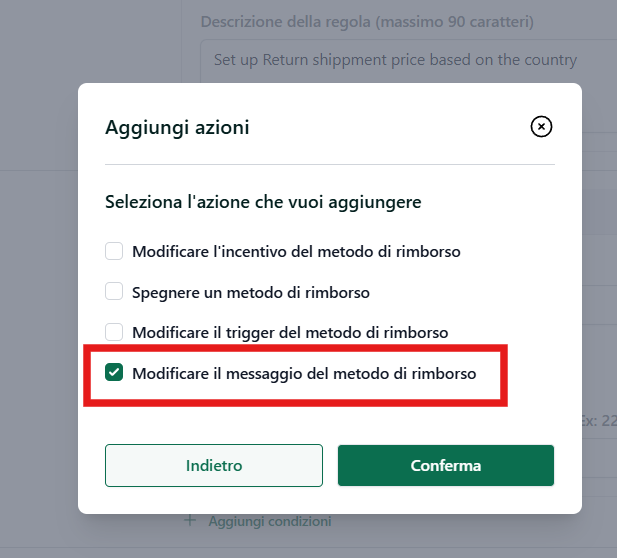Click the red highlighted box around the checked option
Viewport: 617px width, 558px height.
296,375
